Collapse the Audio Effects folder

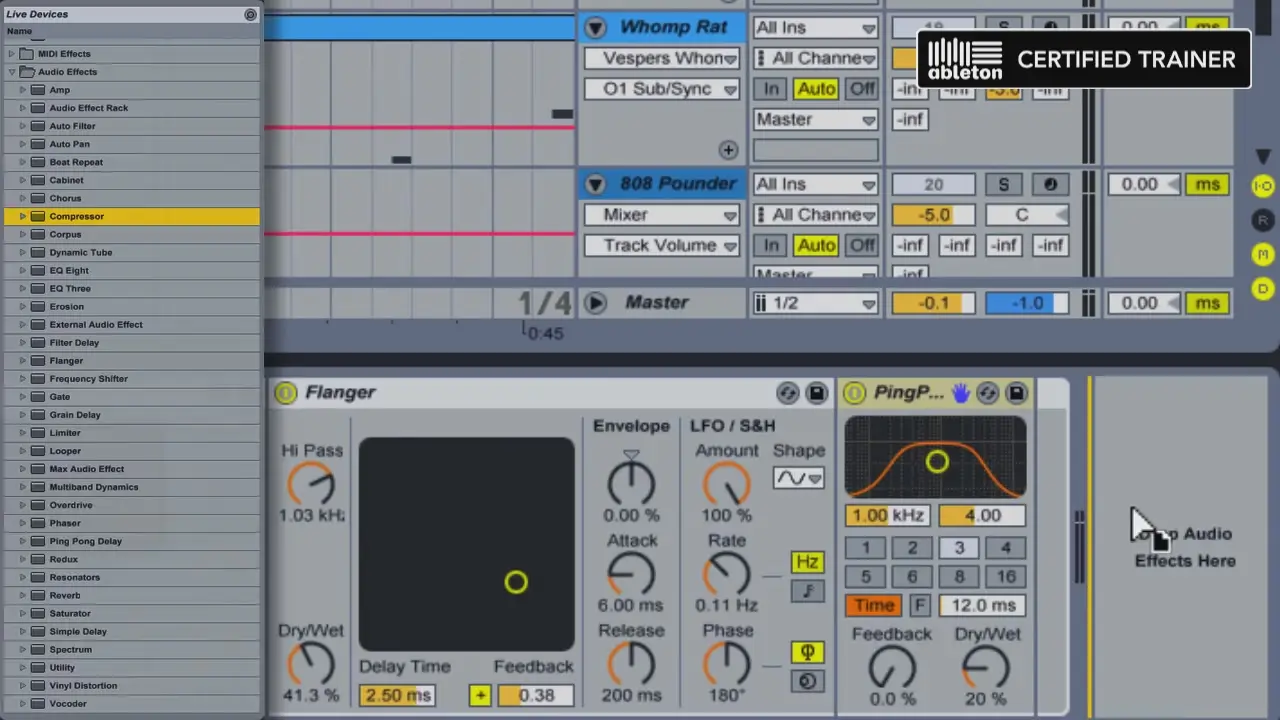(x=11, y=72)
